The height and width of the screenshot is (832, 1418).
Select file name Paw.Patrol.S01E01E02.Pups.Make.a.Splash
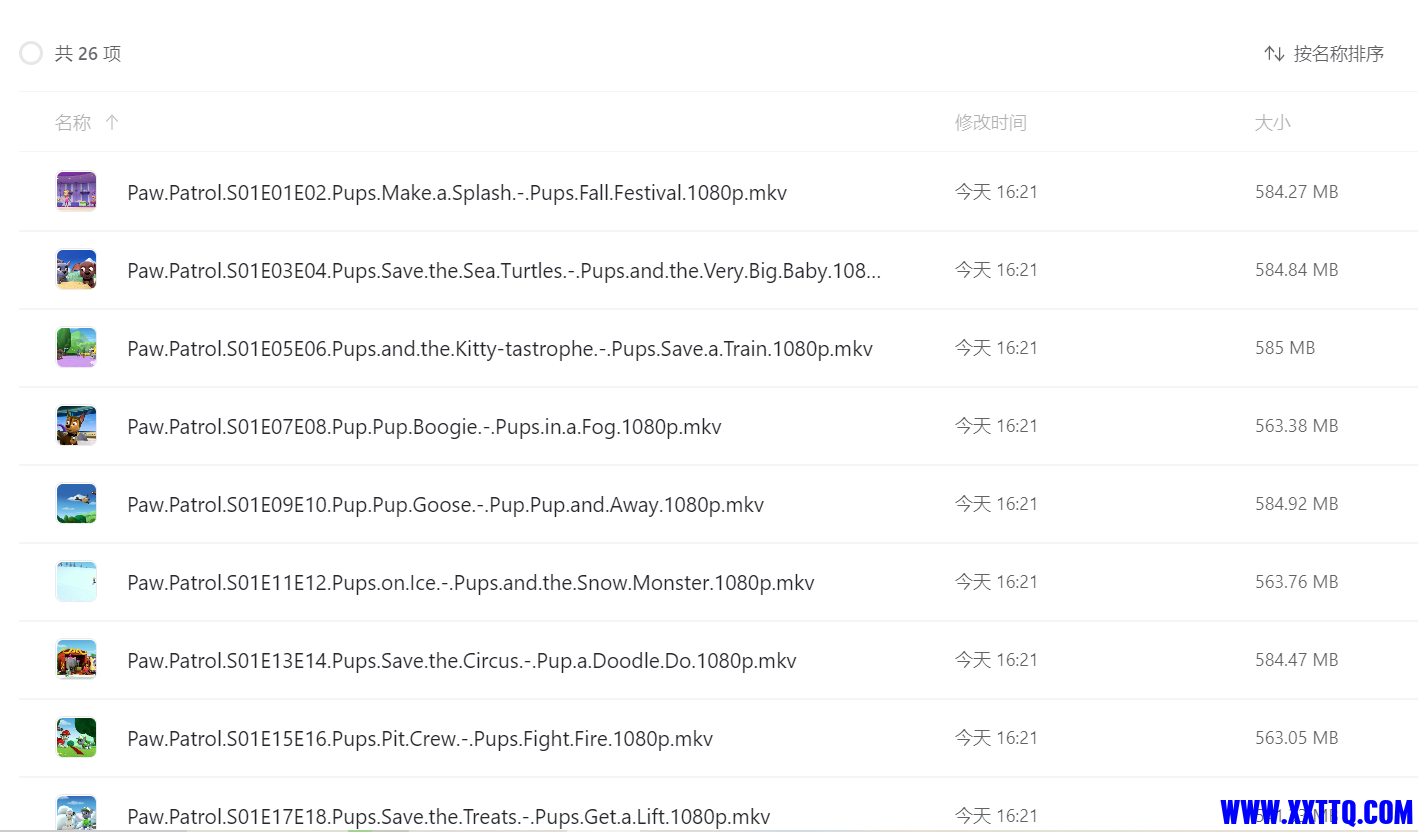click(x=457, y=192)
